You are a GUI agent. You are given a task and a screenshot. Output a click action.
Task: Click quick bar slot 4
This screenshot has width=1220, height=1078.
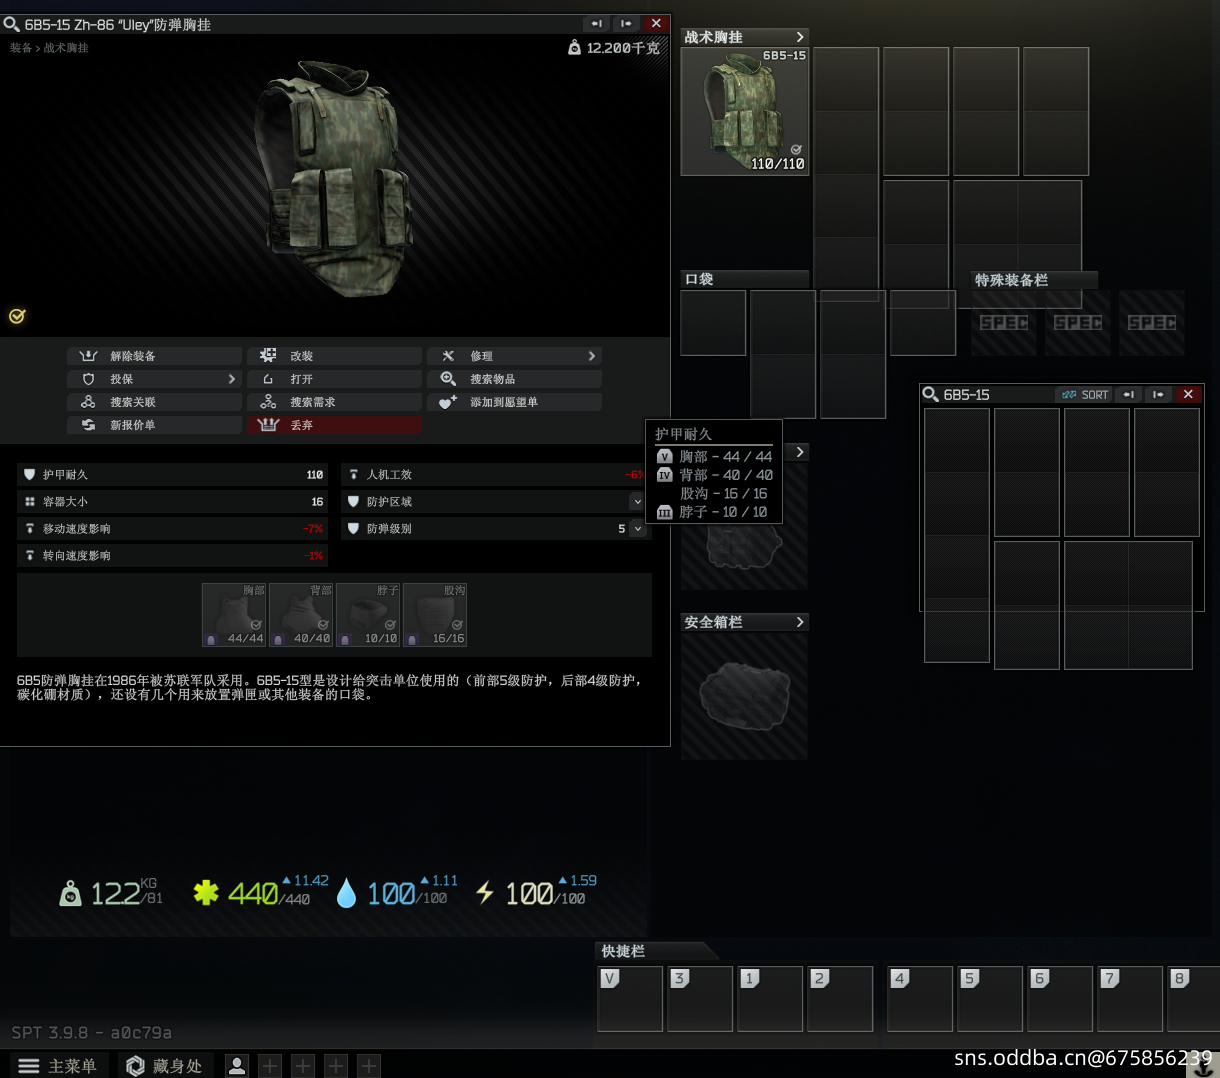pyautogui.click(x=920, y=998)
